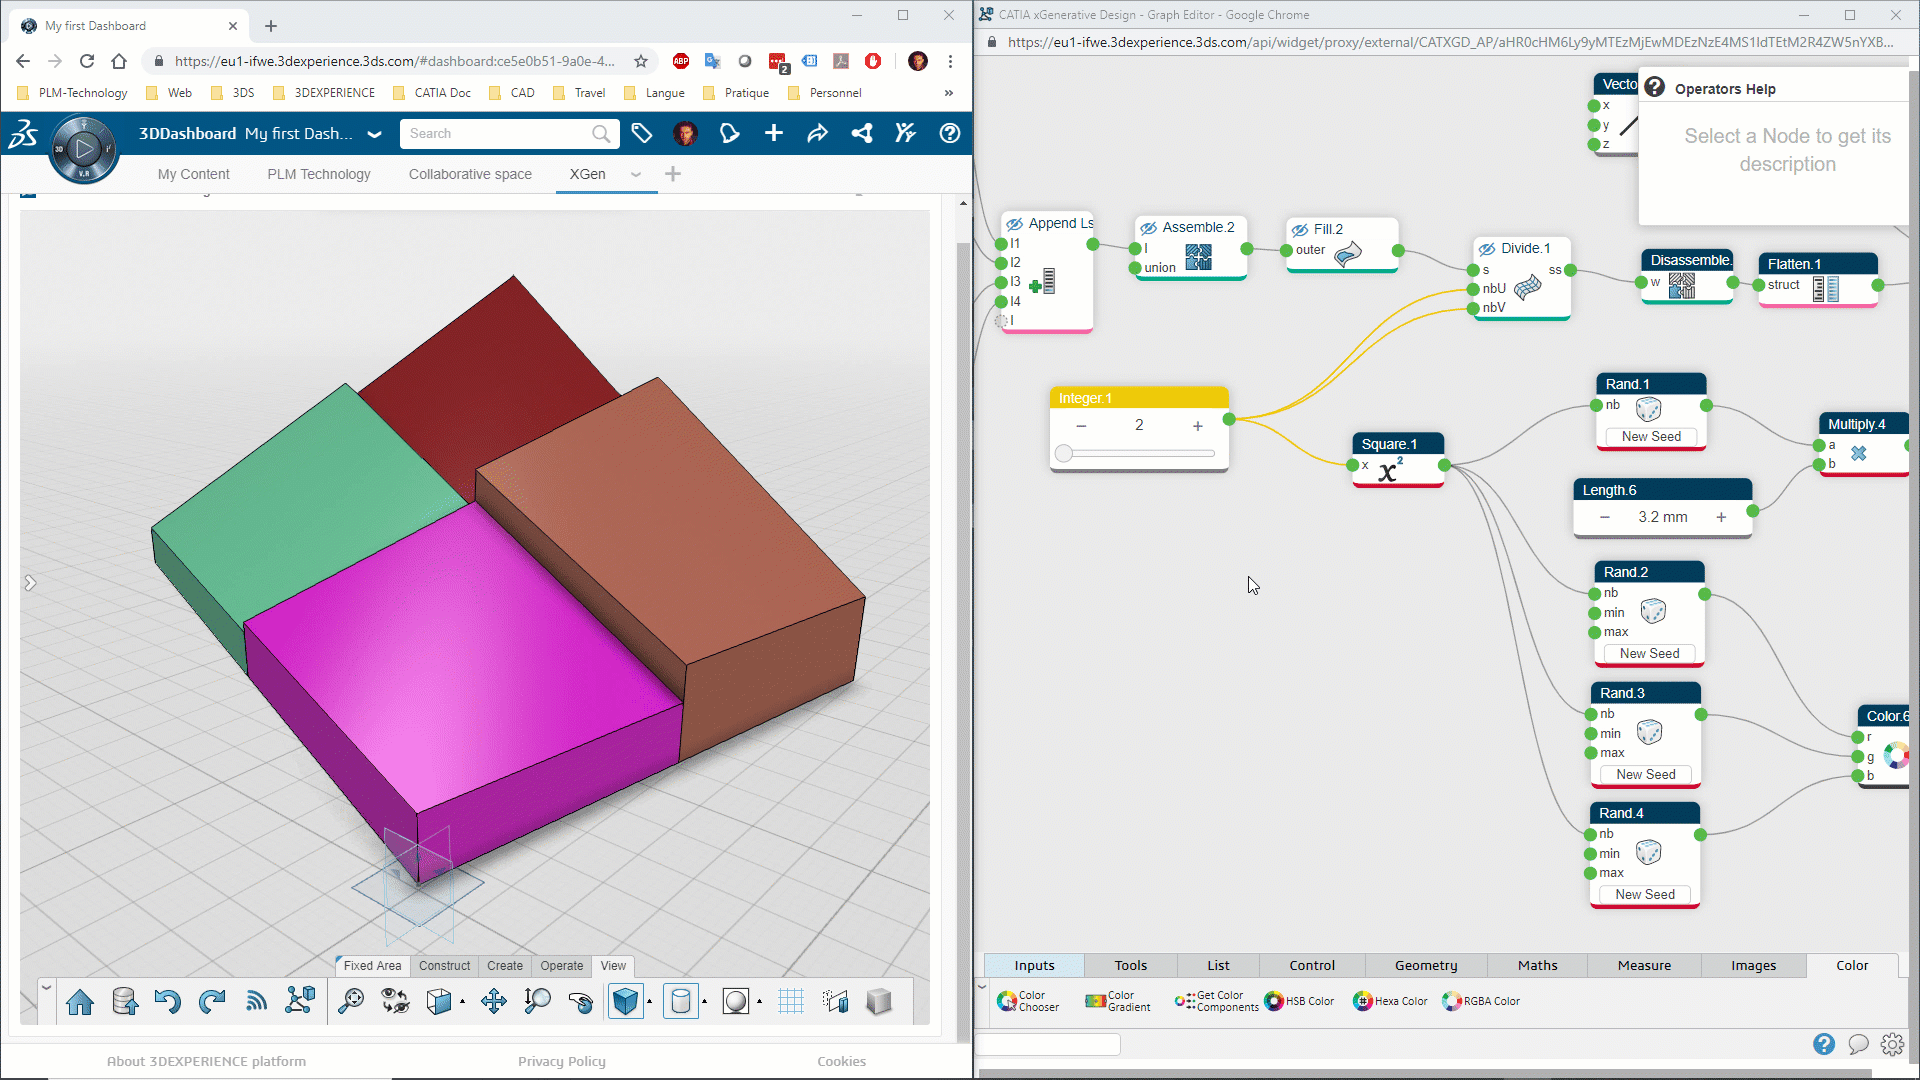Image resolution: width=1920 pixels, height=1080 pixels.
Task: Open the cylinder render style dropdown arrow
Action: (x=705, y=1002)
